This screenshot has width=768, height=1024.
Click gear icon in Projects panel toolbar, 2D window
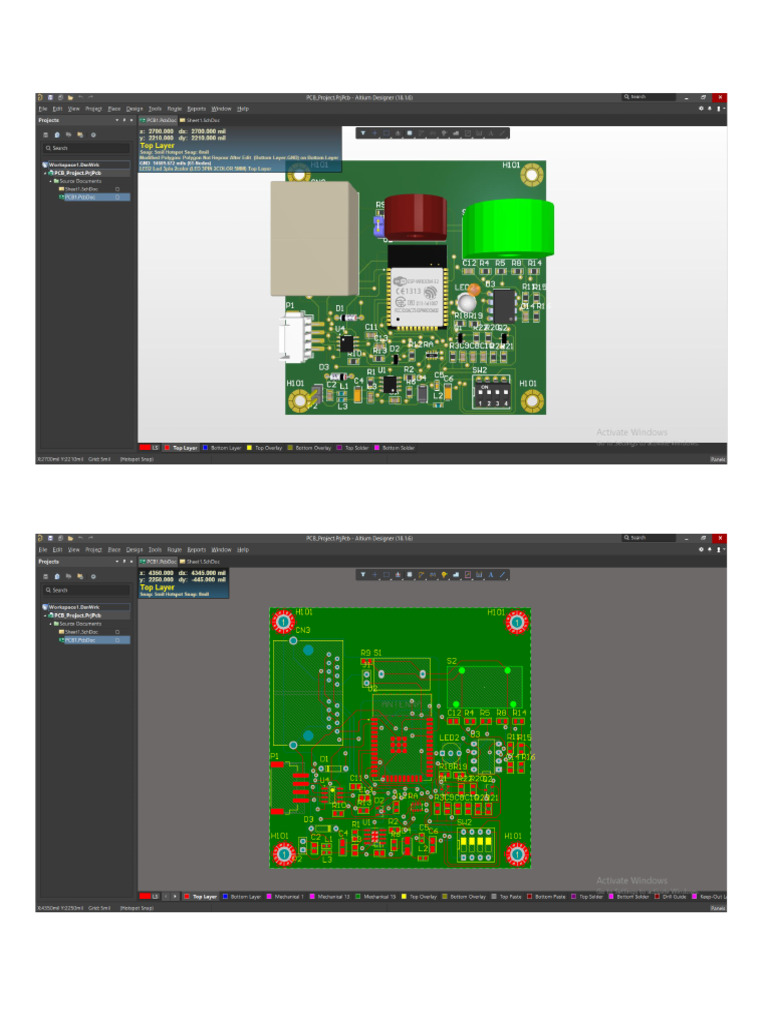pos(93,577)
